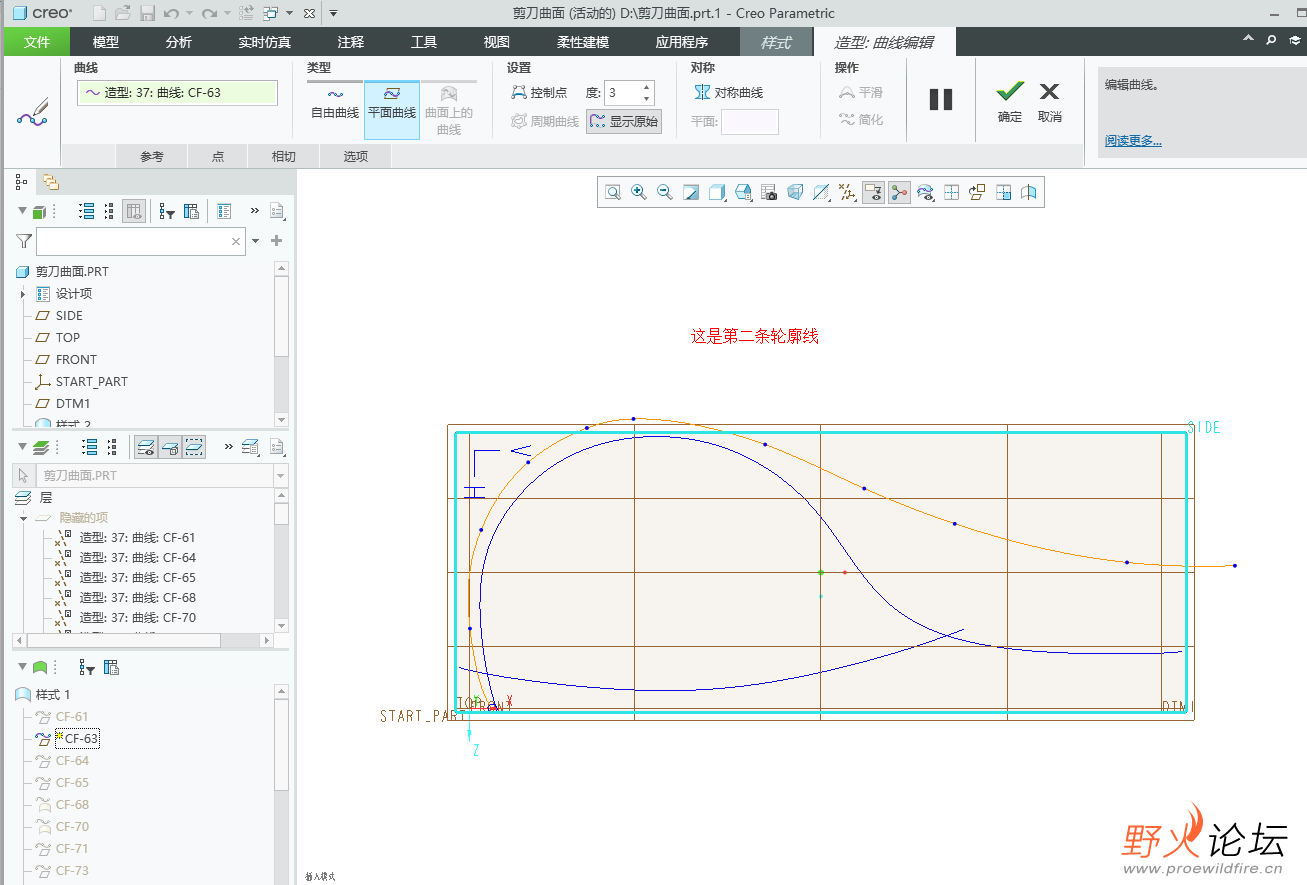Open the Saved Orientations icon
Image resolution: width=1307 pixels, height=885 pixels.
(x=743, y=192)
